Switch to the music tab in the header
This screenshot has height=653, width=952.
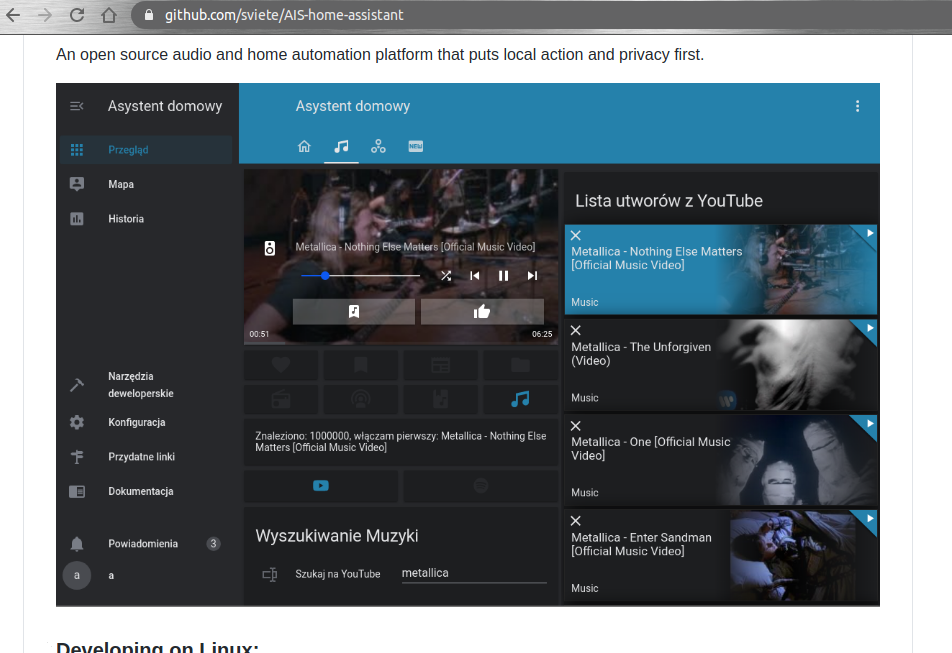341,147
